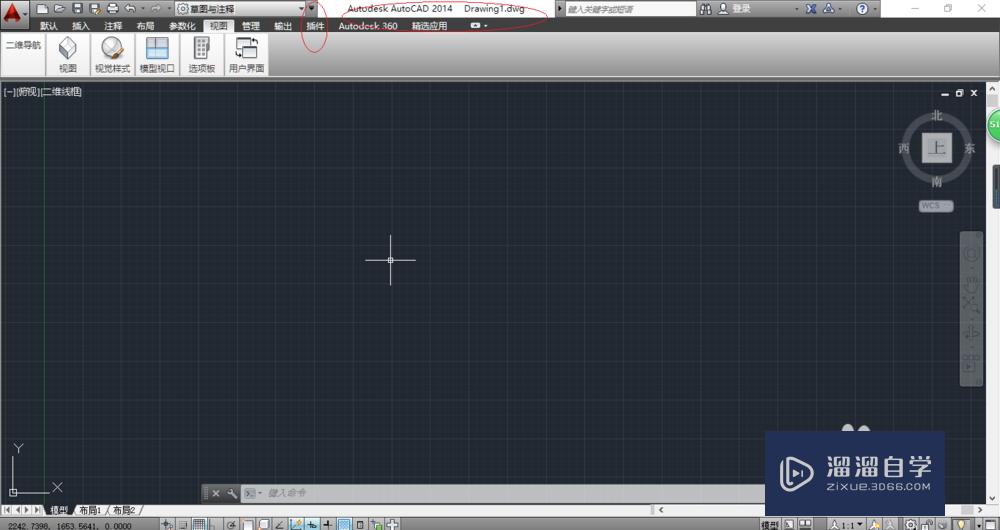
Task: Switch to the 默认 ribbon tab
Action: tap(49, 26)
